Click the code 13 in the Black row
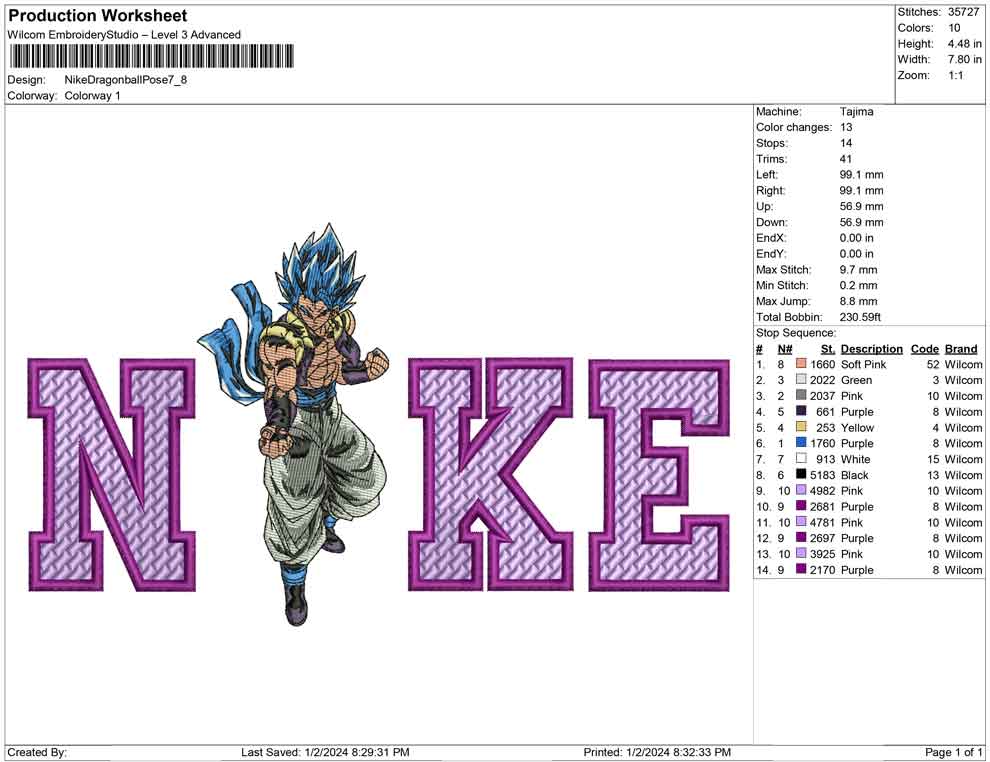Viewport: 990px width, 762px height. click(933, 475)
